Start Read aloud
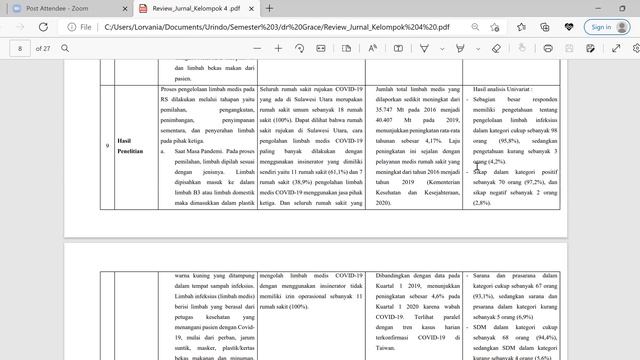640x360 pixels. click(x=373, y=48)
